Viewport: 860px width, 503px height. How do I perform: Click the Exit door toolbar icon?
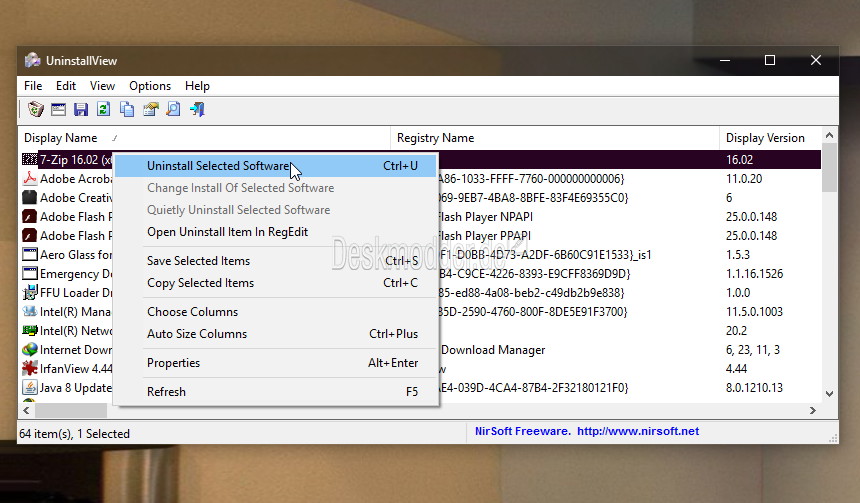pyautogui.click(x=197, y=109)
